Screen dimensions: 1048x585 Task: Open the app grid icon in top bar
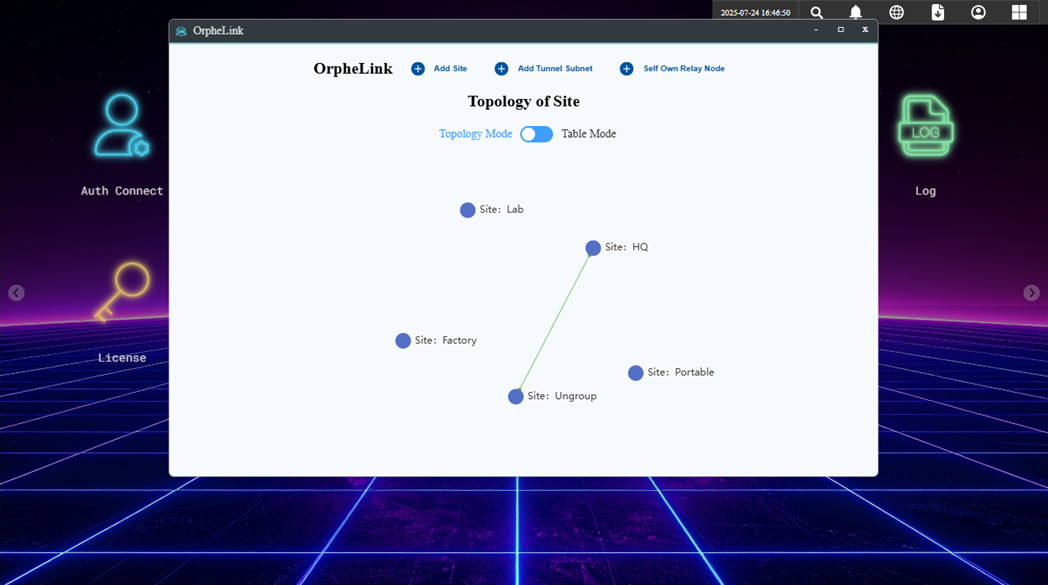tap(1019, 13)
